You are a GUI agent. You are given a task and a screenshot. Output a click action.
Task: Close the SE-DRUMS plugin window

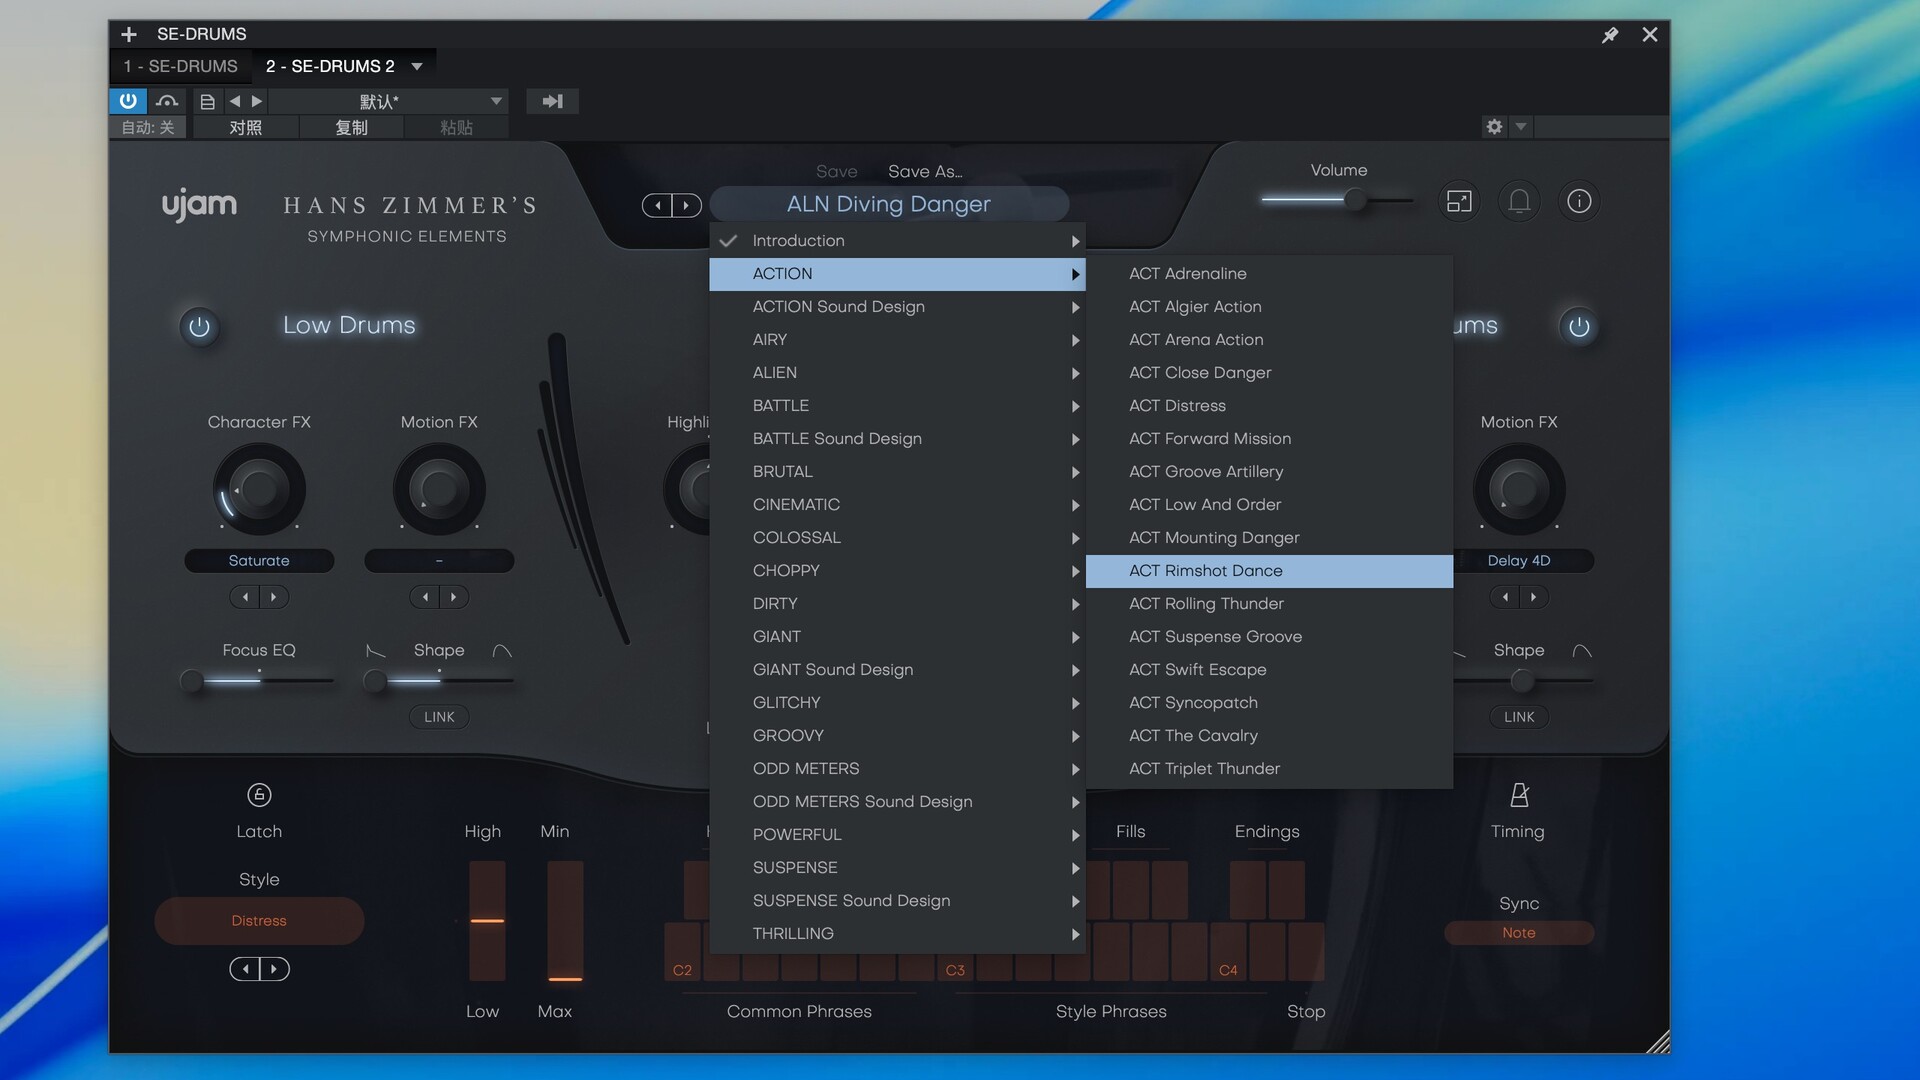pyautogui.click(x=1650, y=34)
